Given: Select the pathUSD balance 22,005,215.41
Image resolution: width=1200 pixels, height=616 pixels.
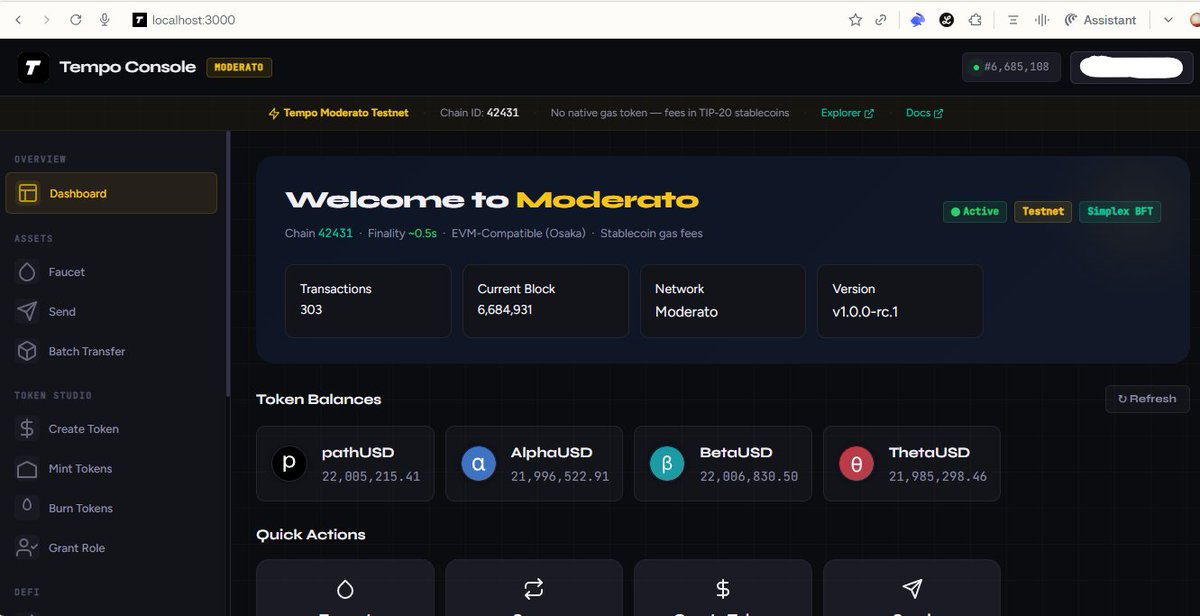Looking at the screenshot, I should 371,477.
